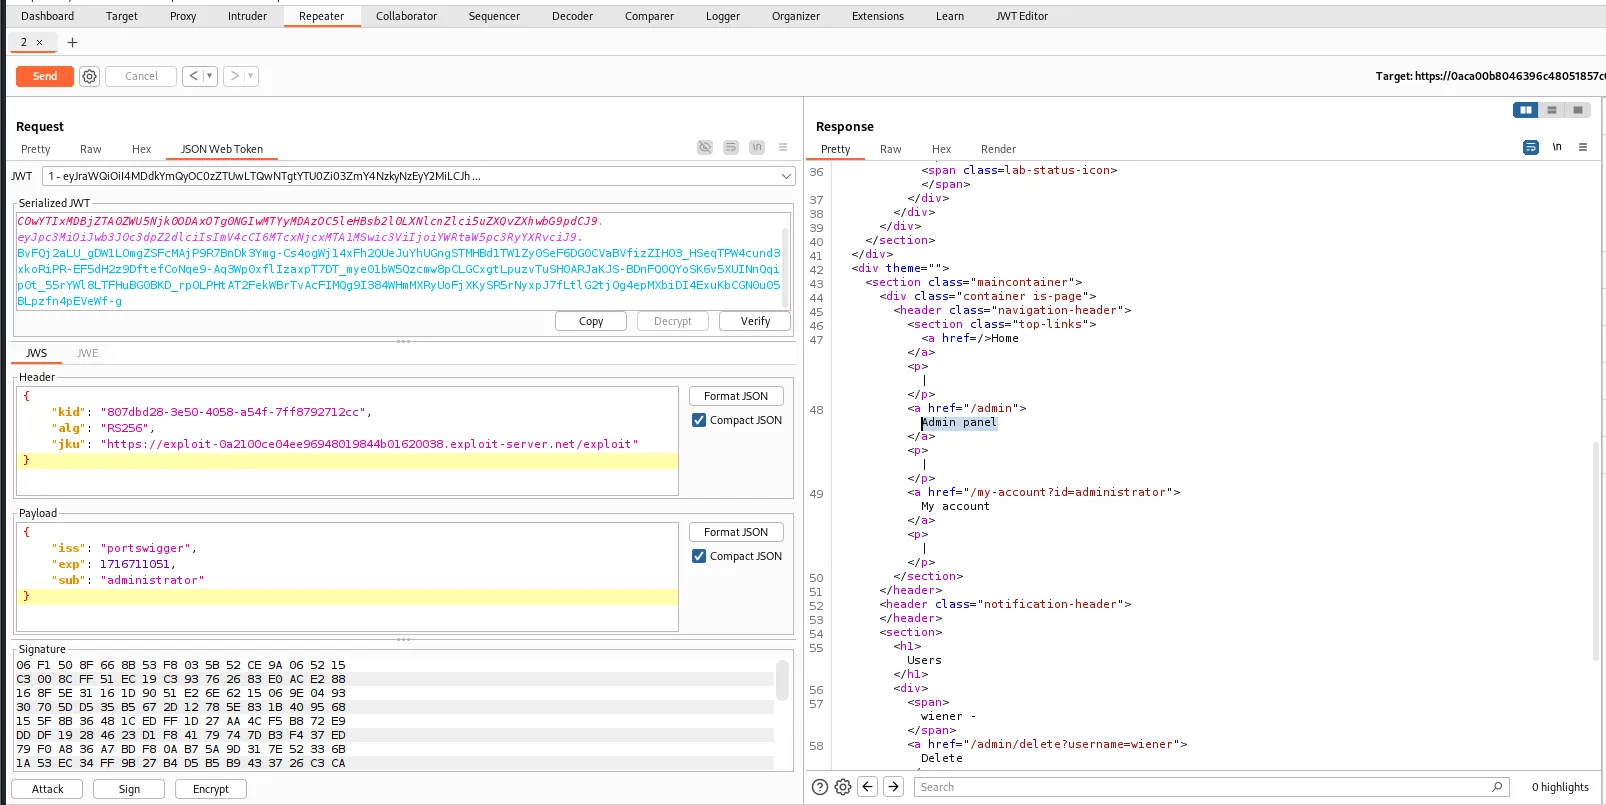Screen dimensions: 1606x805
Task: Open the Decoder tab
Action: 572,16
